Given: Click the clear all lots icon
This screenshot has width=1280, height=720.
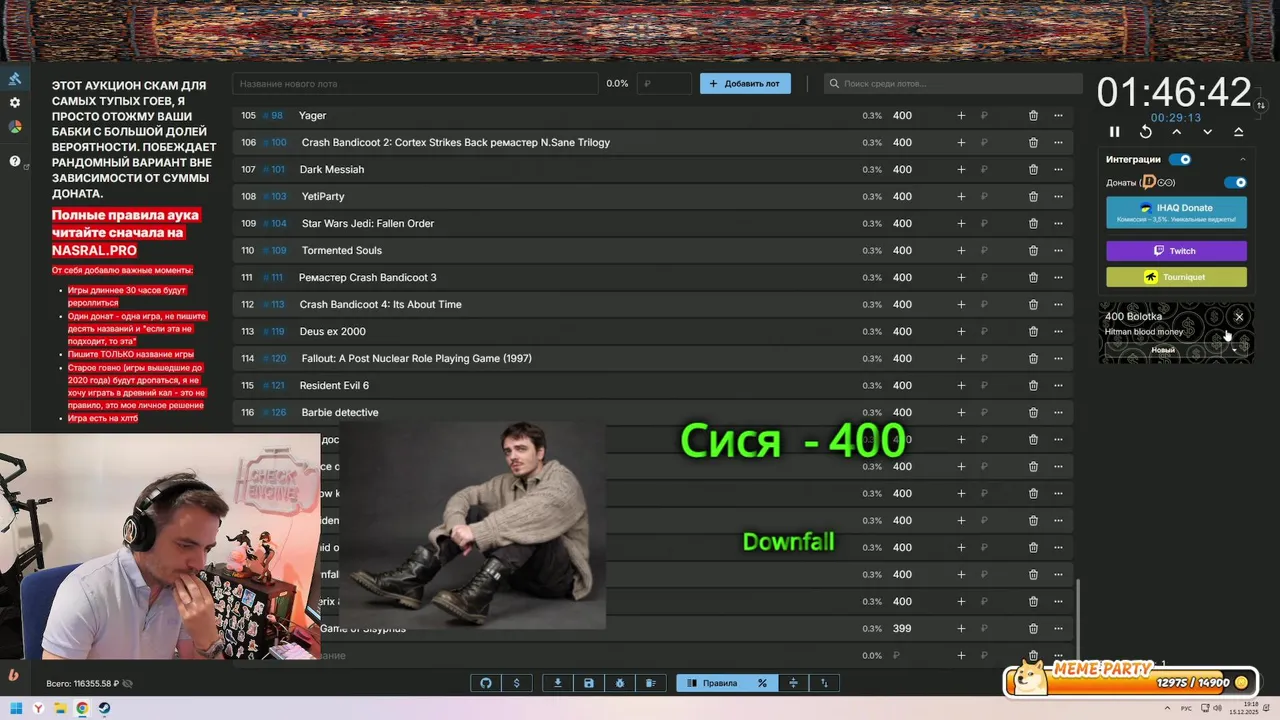Looking at the screenshot, I should tap(651, 683).
